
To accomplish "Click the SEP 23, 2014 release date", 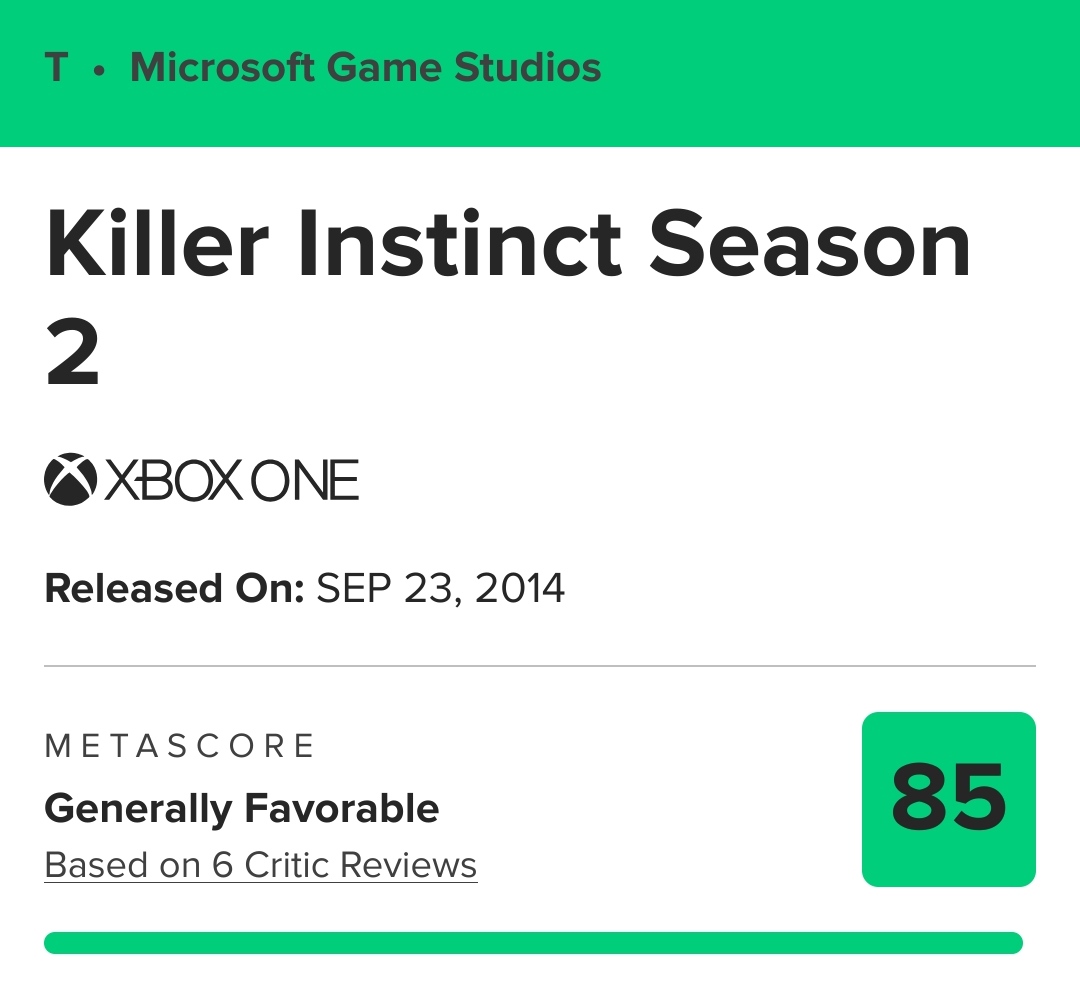I will click(441, 588).
